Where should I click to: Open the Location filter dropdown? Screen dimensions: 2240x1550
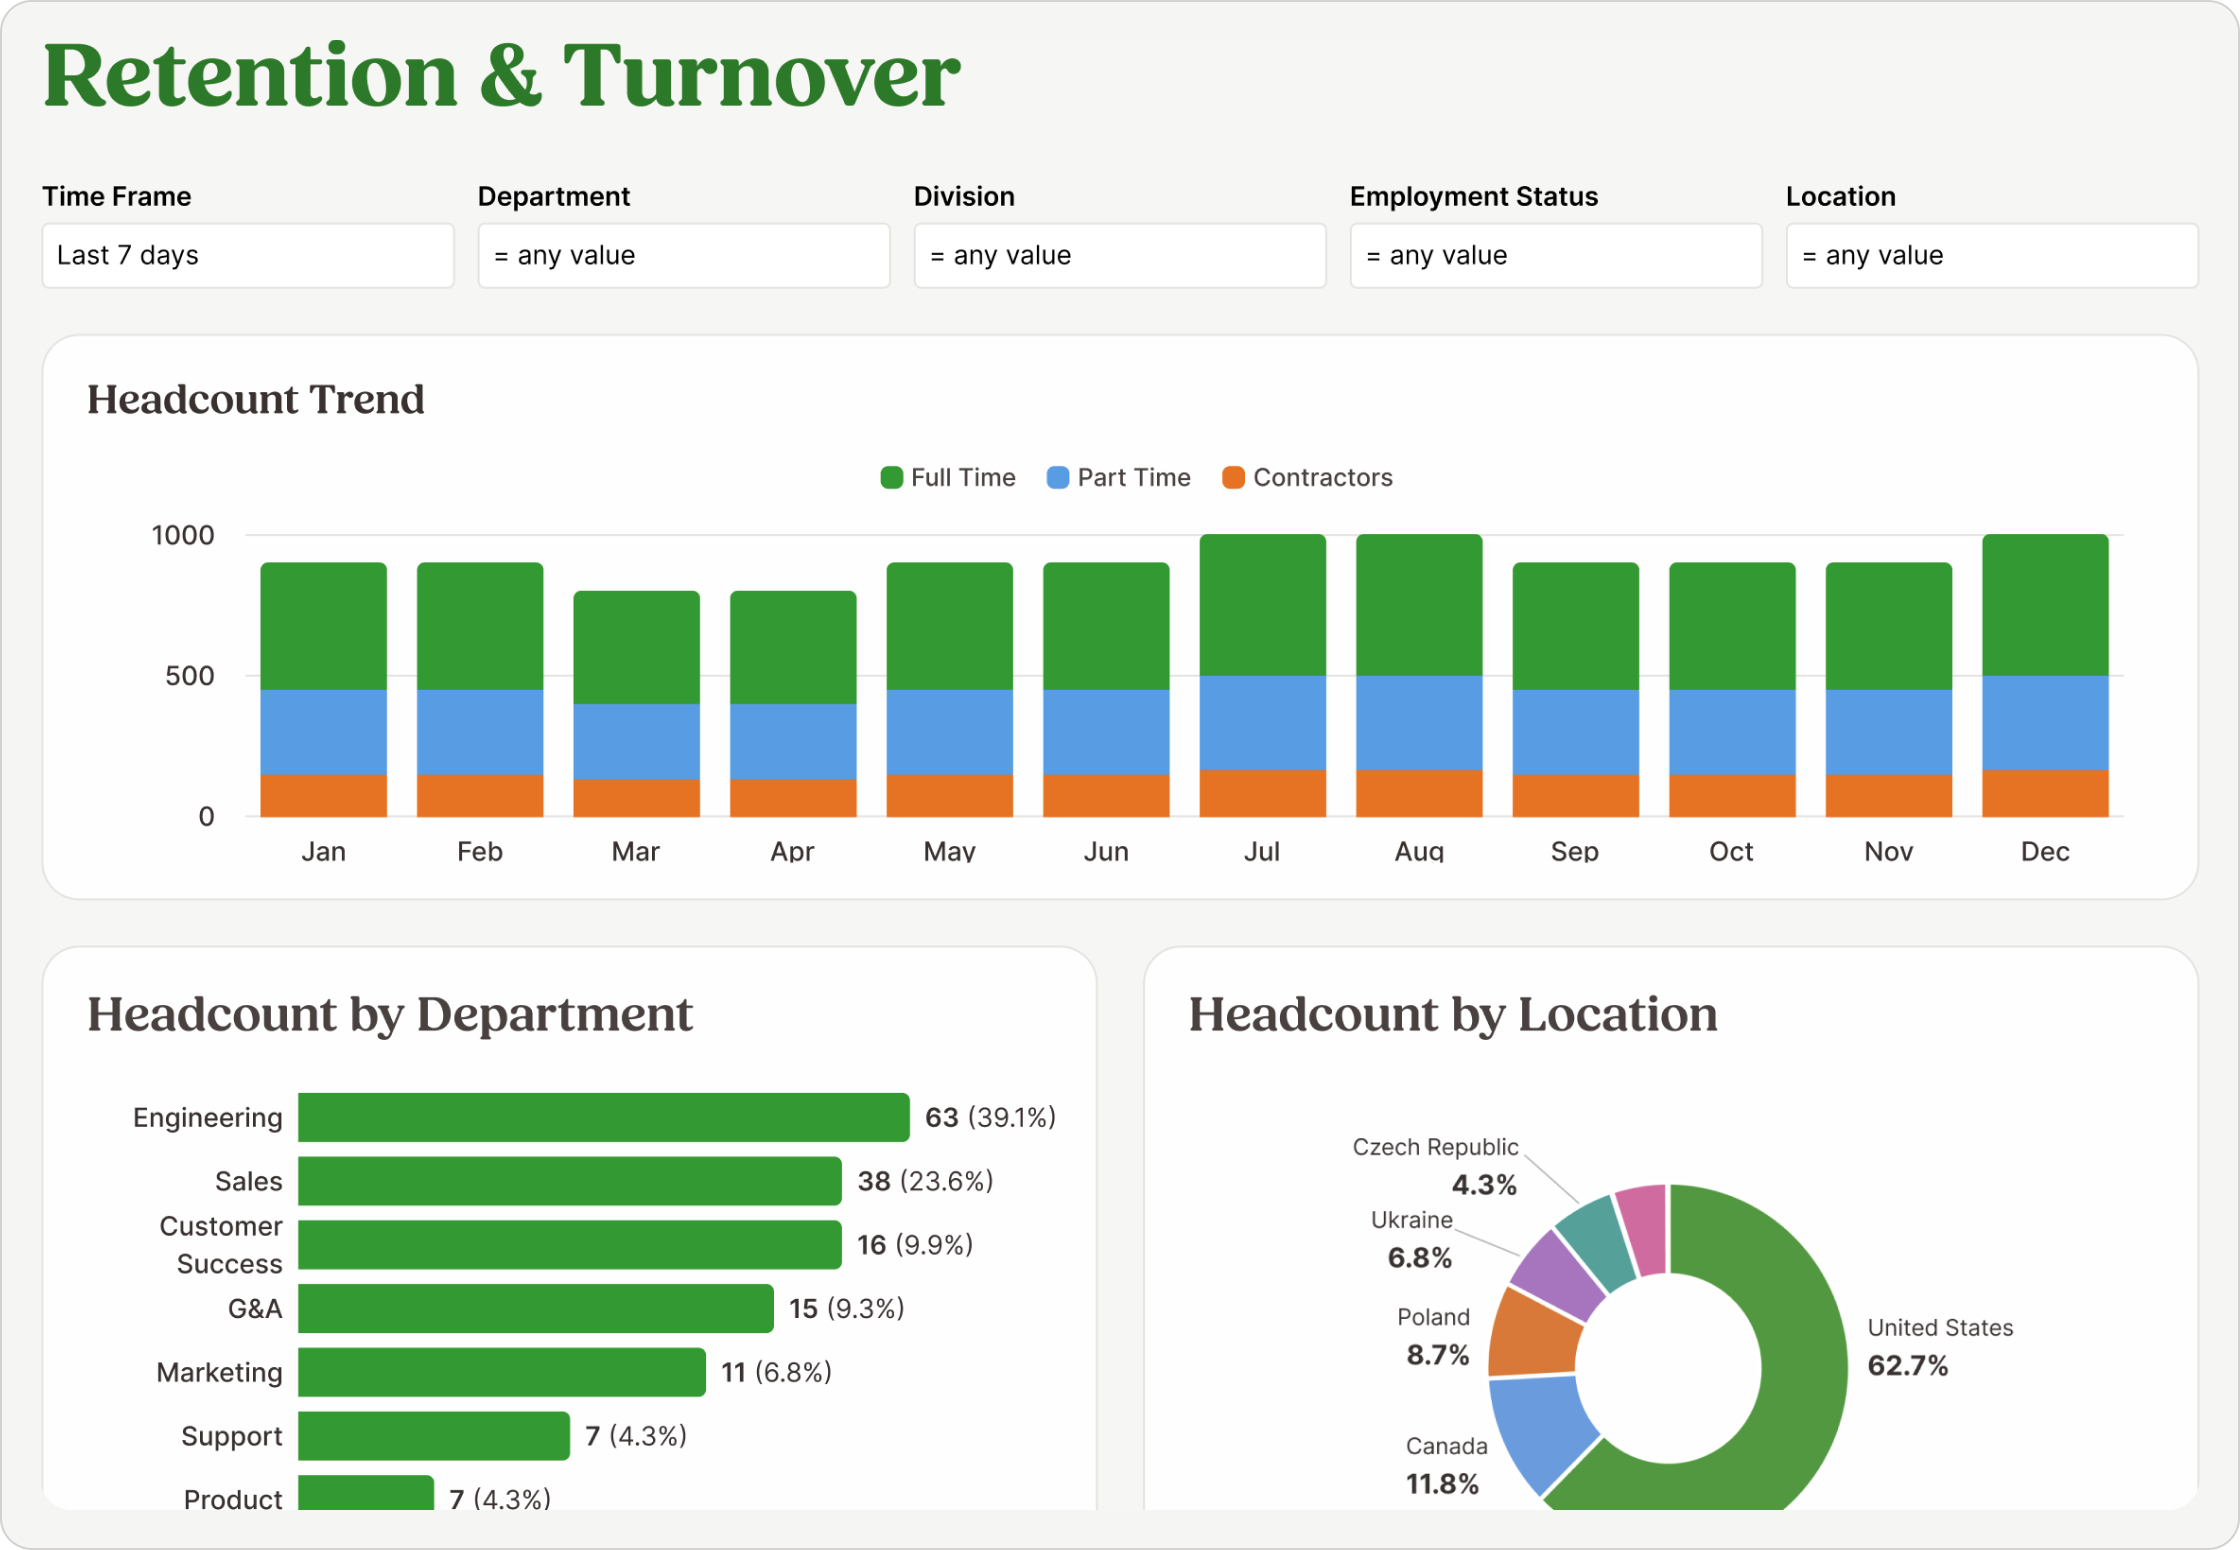coord(1991,256)
